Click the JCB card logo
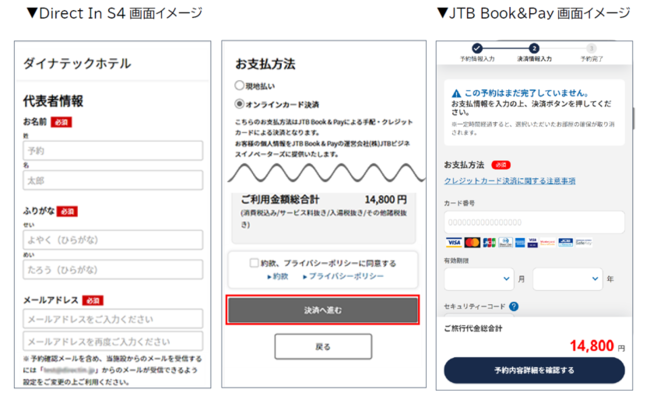This screenshot has height=397, width=650. [x=489, y=242]
